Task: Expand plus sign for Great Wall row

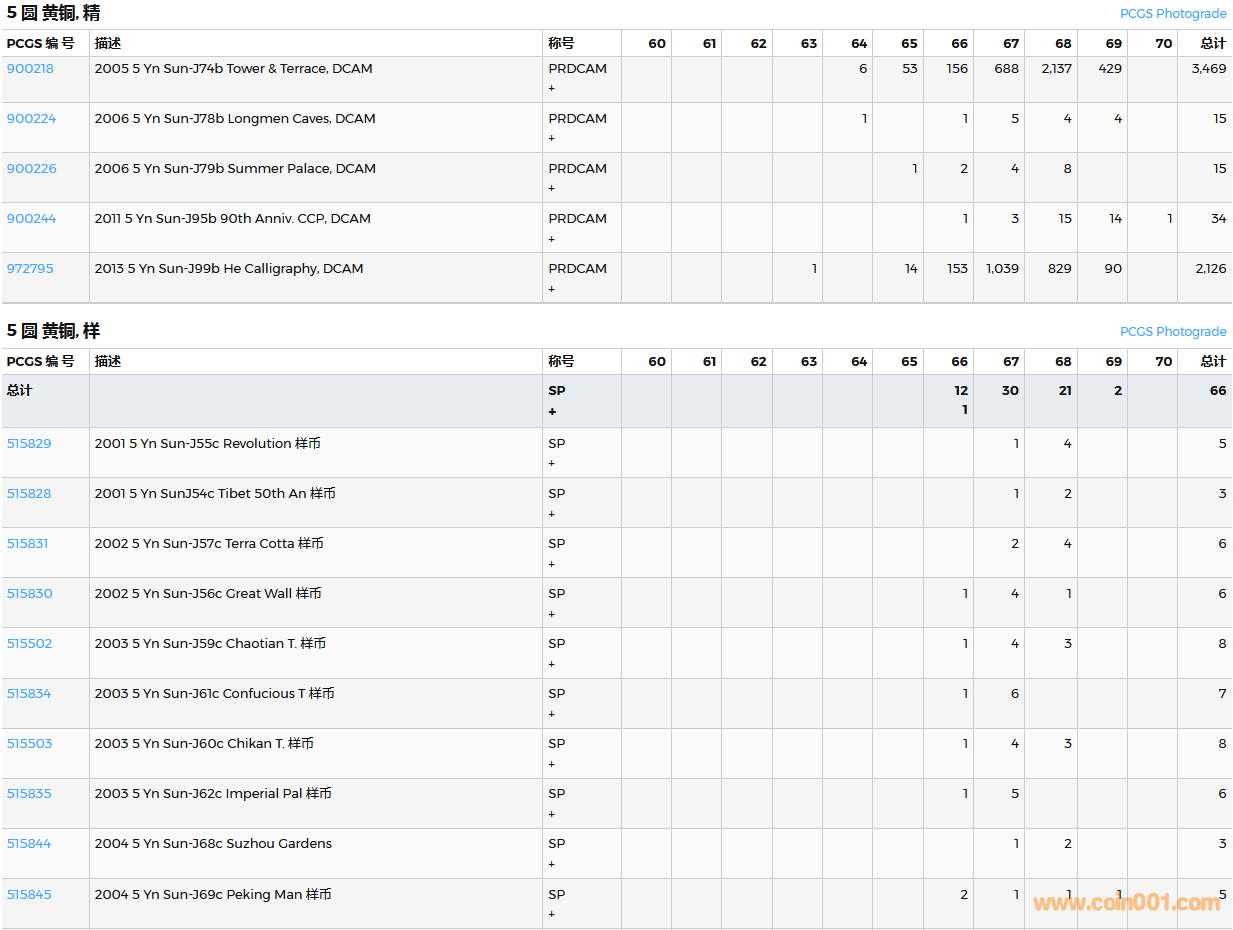Action: click(552, 614)
